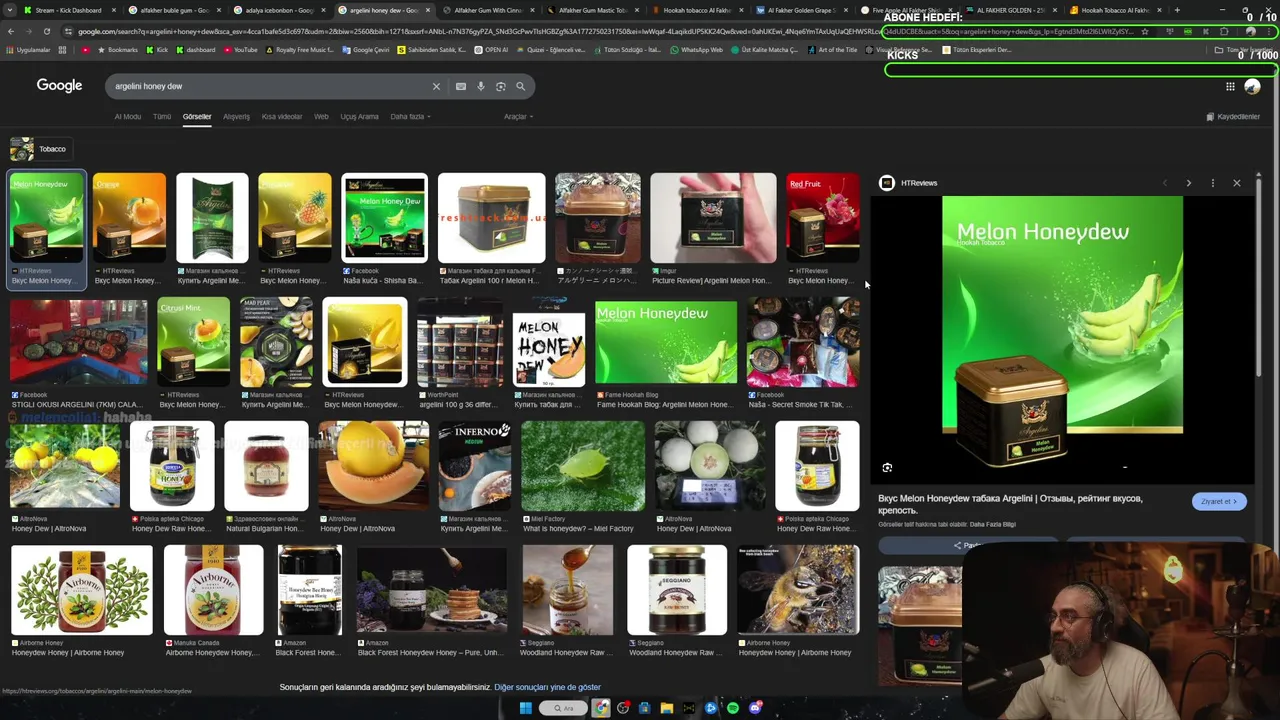Clear the Google search box text
The width and height of the screenshot is (1280, 720).
point(436,86)
